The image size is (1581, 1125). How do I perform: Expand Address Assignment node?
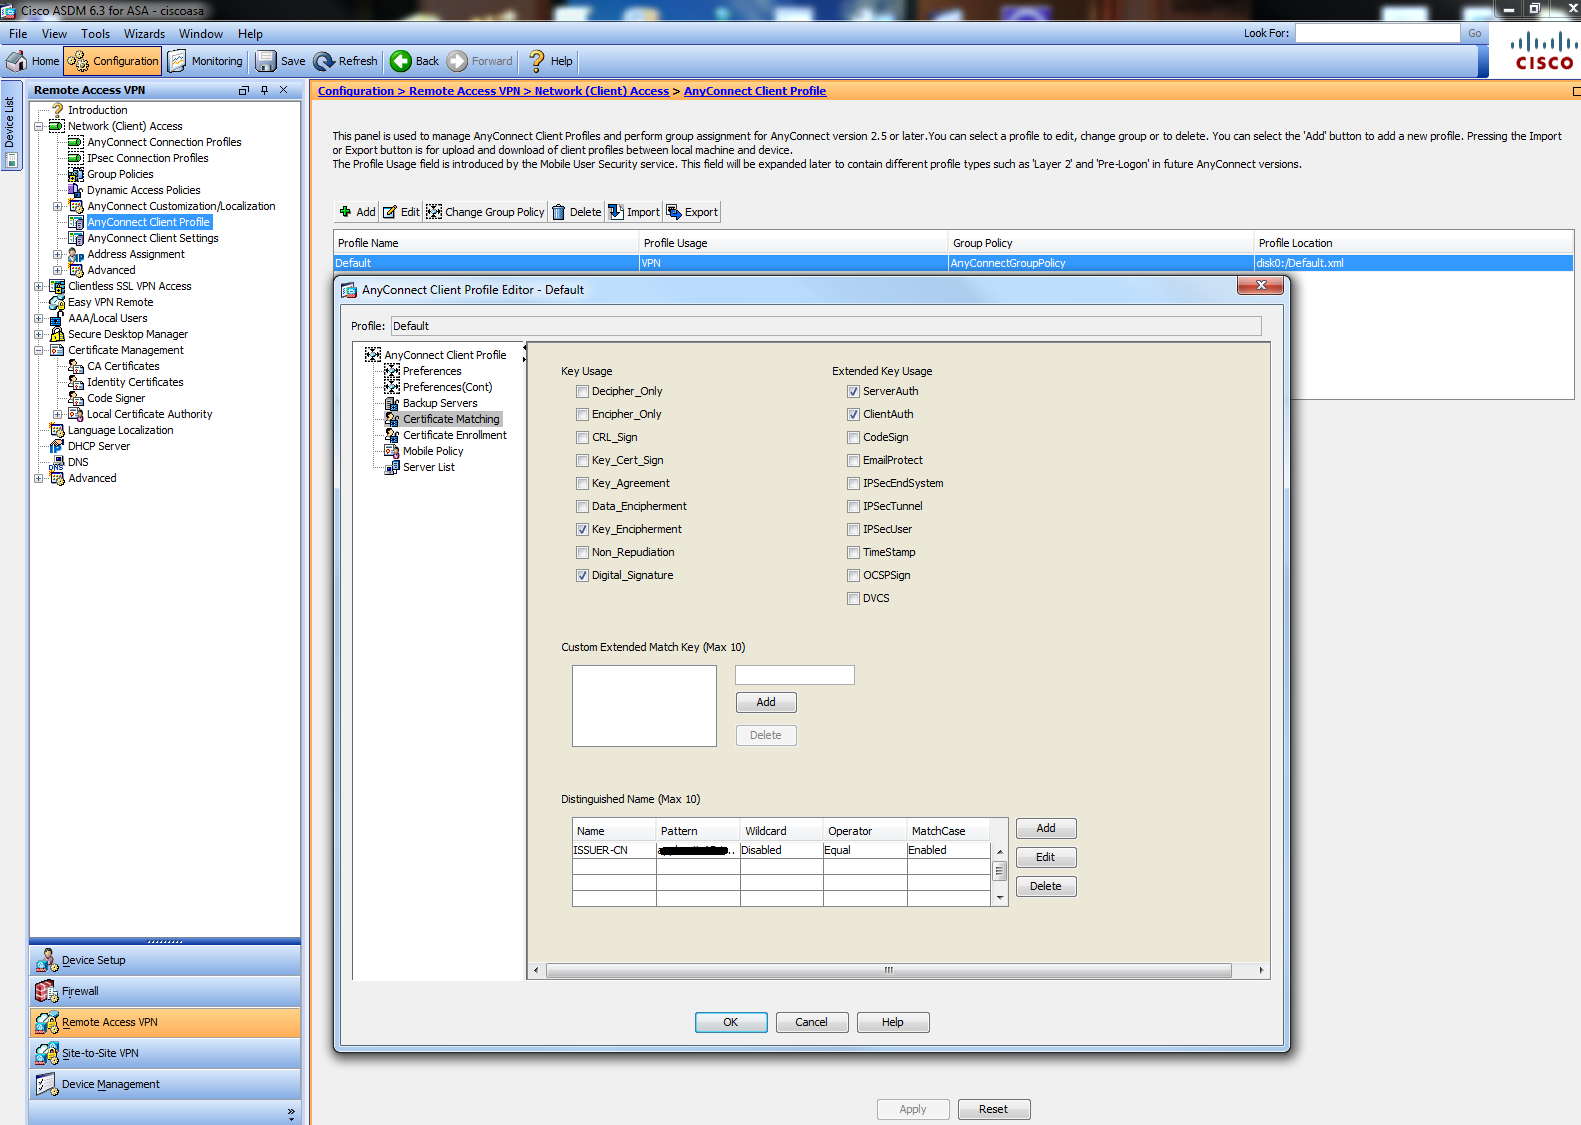(57, 254)
